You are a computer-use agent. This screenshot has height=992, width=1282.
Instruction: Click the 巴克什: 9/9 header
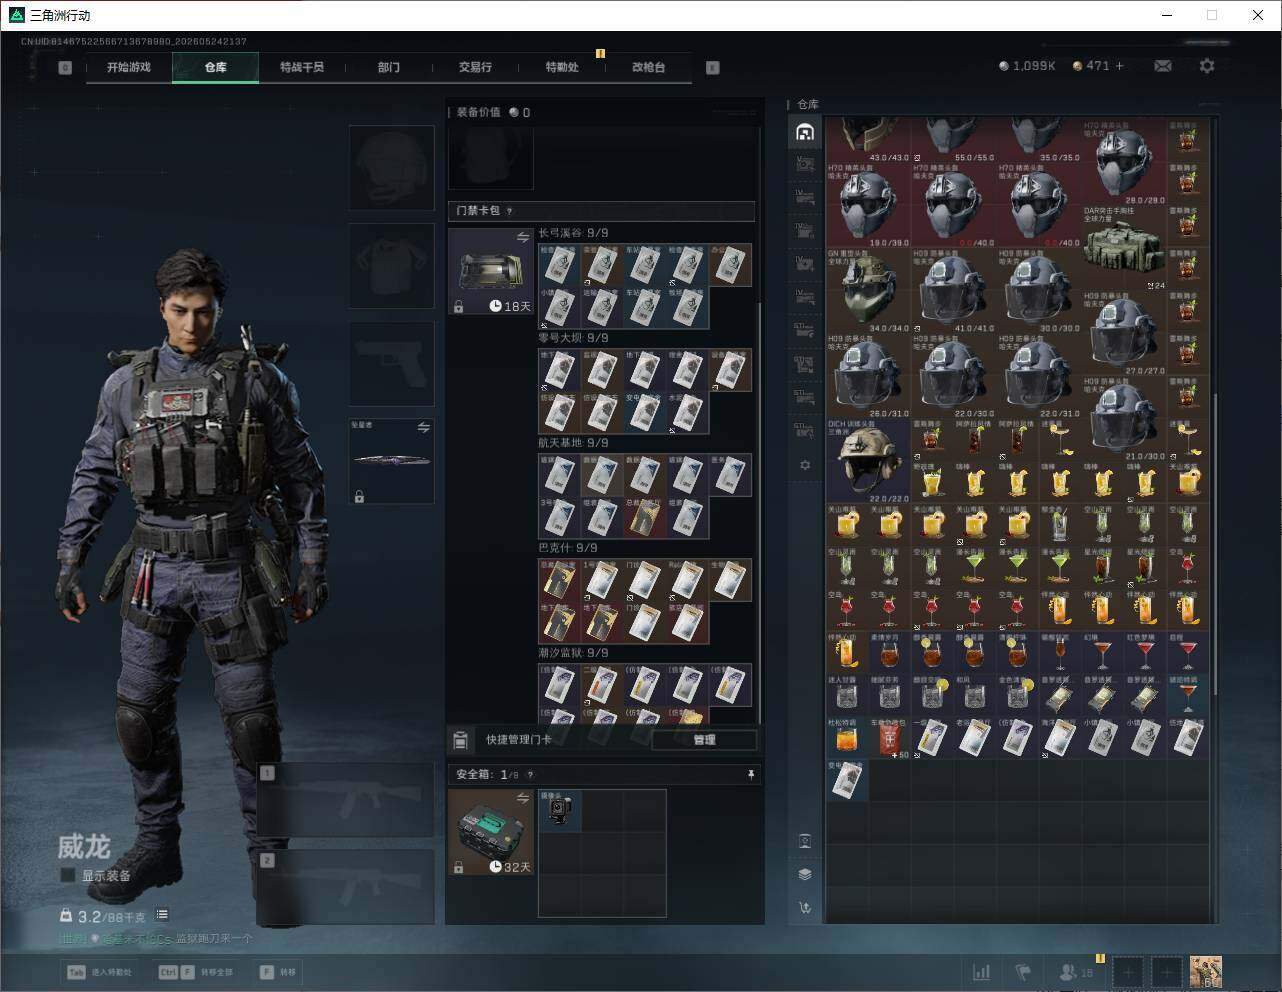click(568, 548)
